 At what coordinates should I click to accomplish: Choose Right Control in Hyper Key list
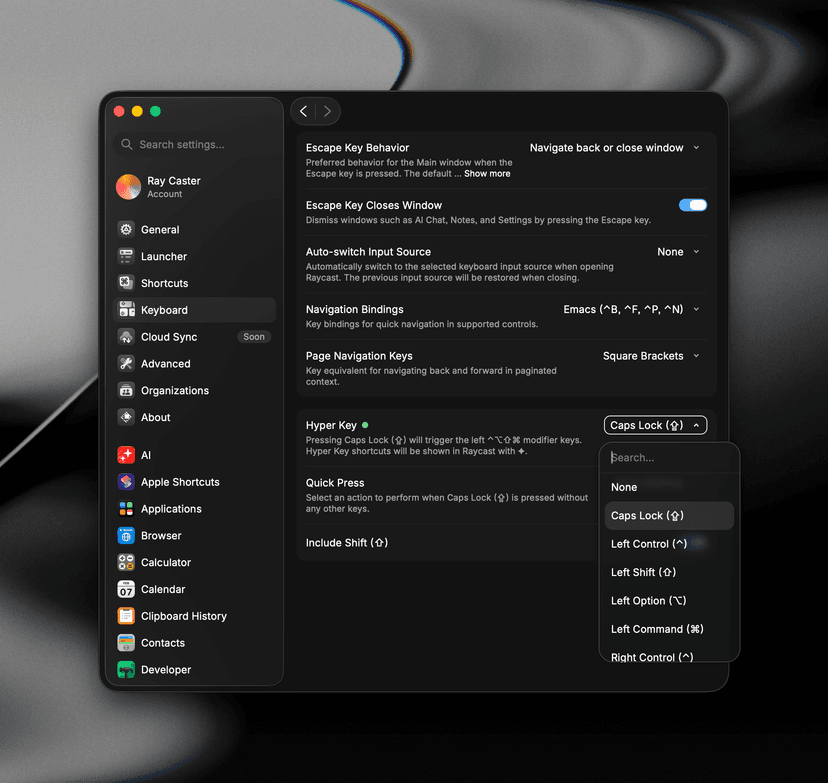(x=669, y=656)
